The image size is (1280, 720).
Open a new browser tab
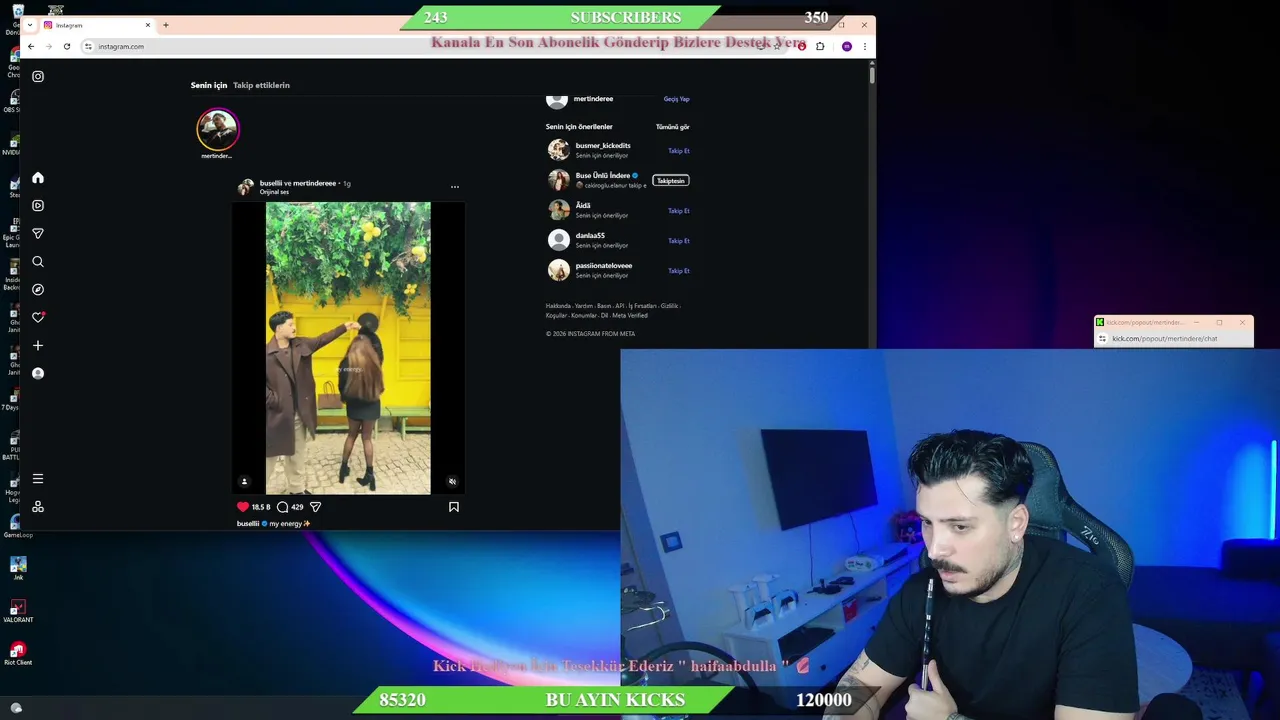tap(166, 25)
